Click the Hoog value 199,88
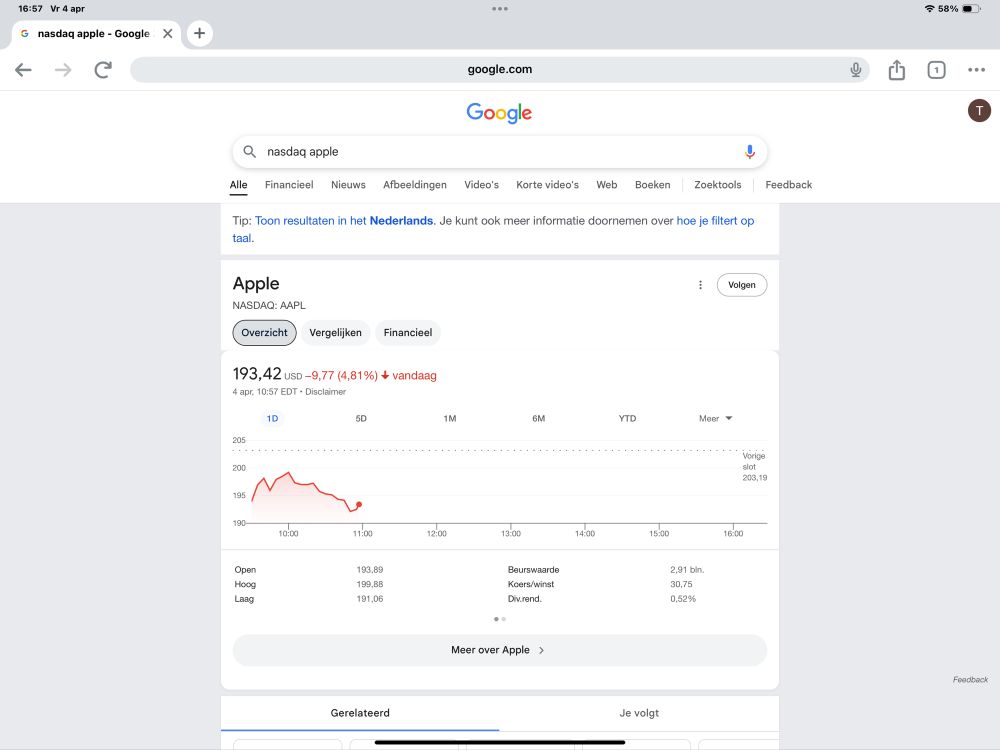 (x=370, y=584)
